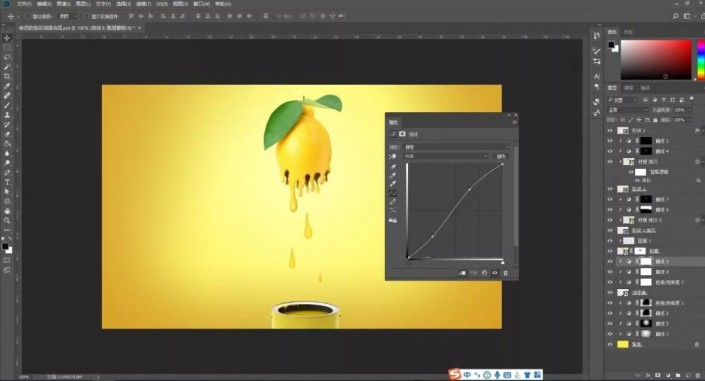This screenshot has width=705, height=381.
Task: Switch to the Channels tab beside Layers
Action: [x=629, y=88]
